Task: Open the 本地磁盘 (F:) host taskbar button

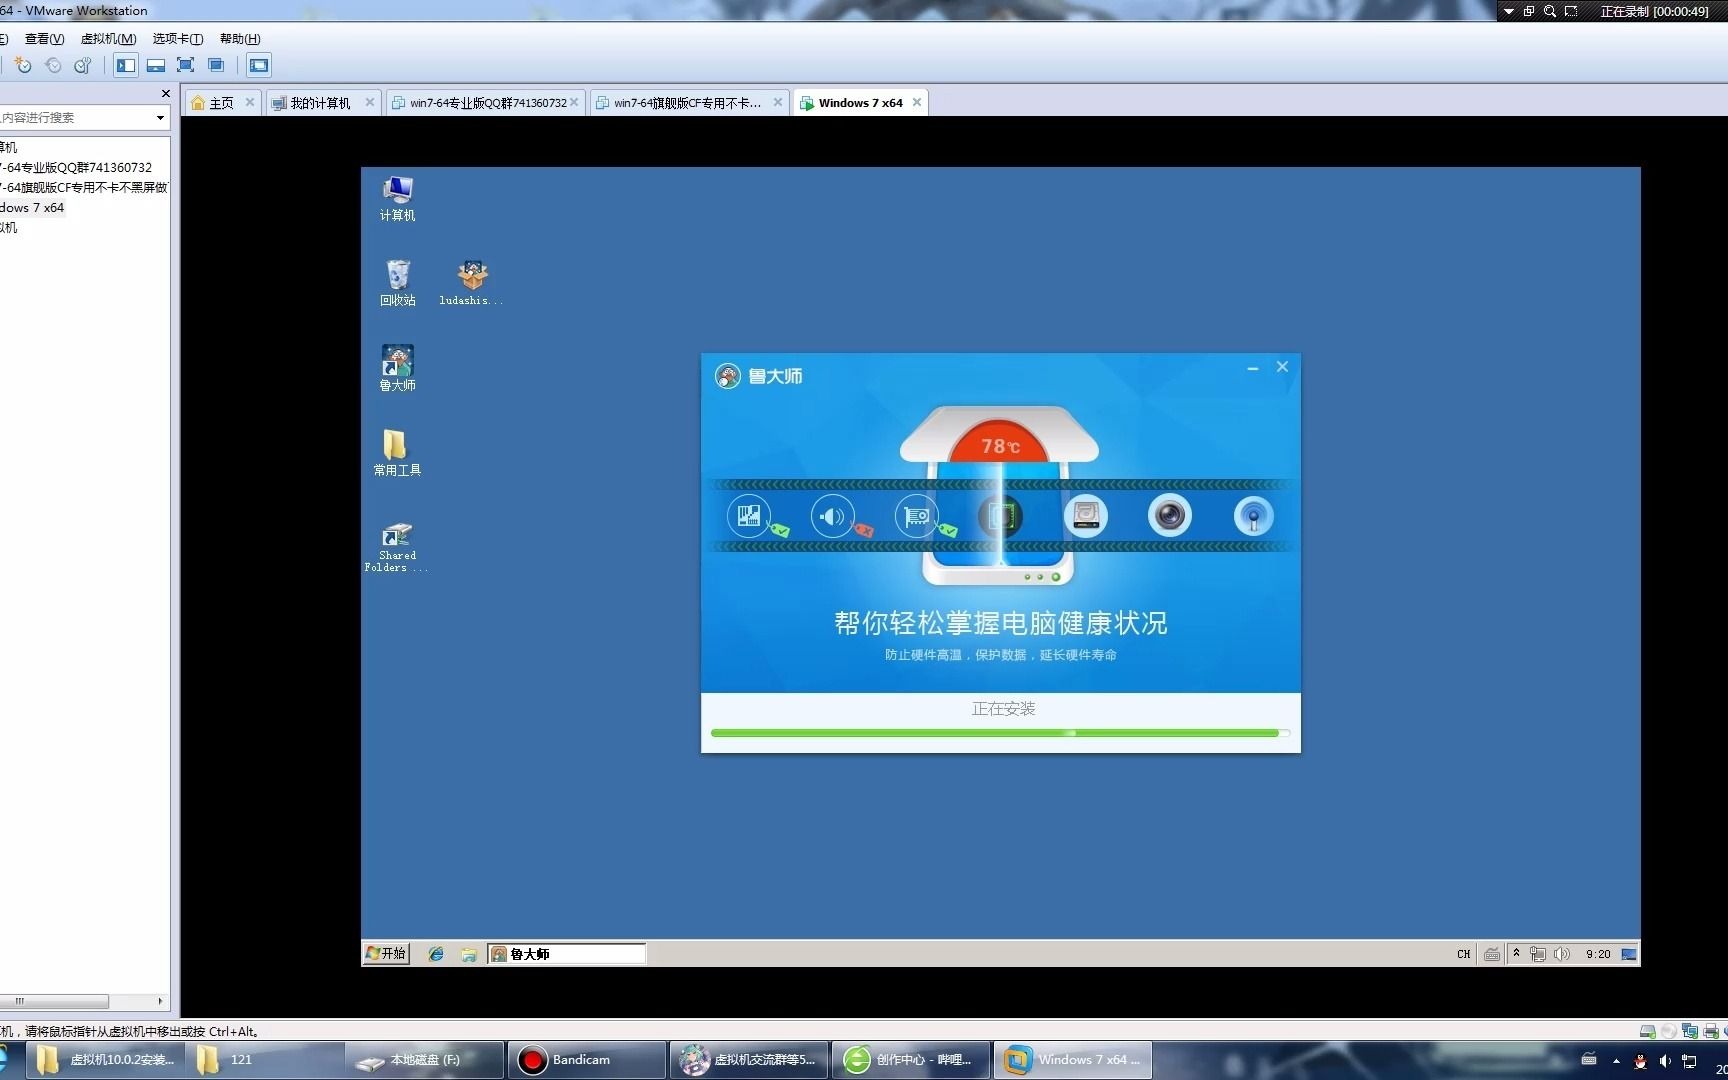Action: pos(425,1060)
